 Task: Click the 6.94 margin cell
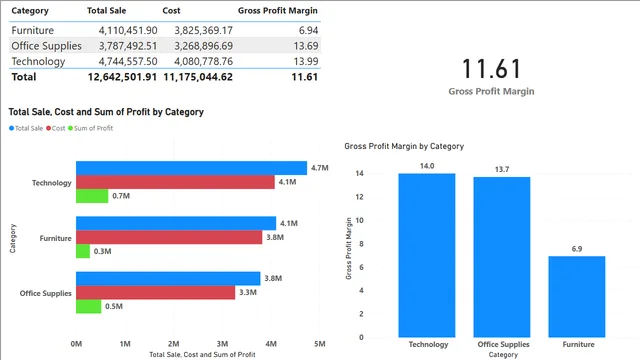pos(308,30)
